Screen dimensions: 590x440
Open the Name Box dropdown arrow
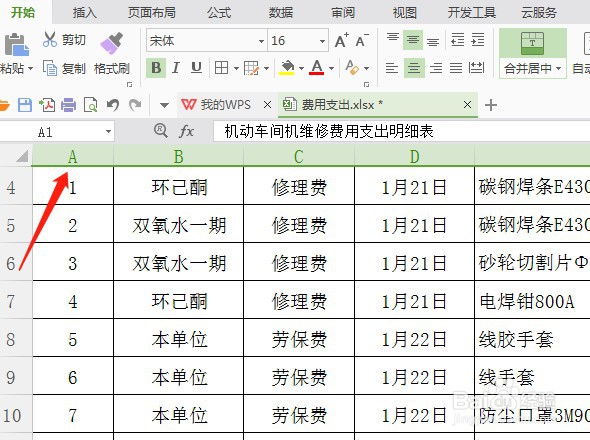[x=108, y=132]
